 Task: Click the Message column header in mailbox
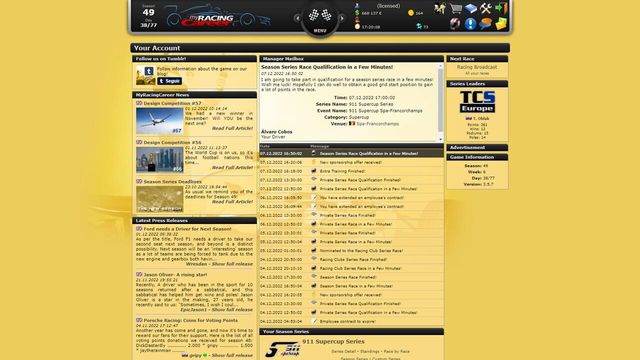tap(320, 146)
